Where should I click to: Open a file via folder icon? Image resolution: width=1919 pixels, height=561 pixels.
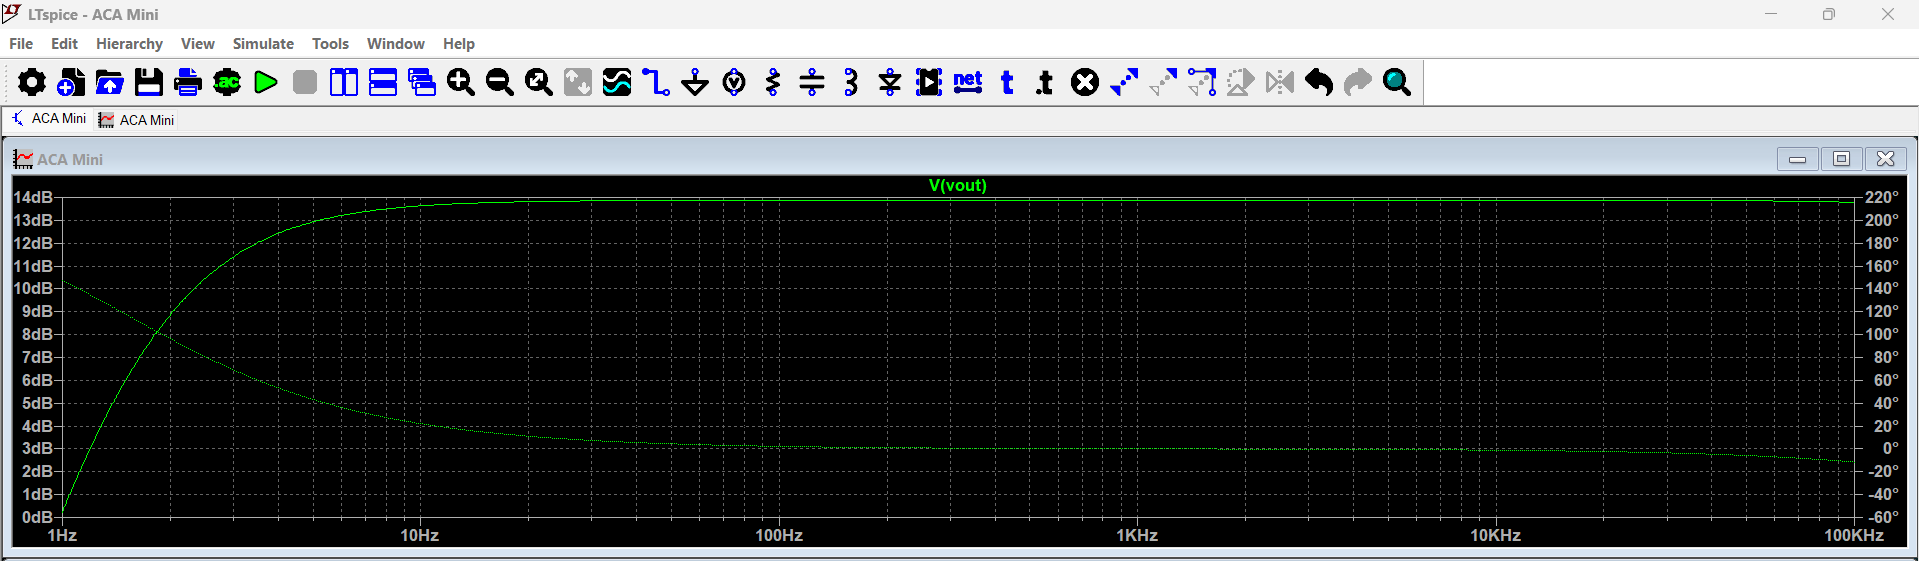[x=109, y=82]
